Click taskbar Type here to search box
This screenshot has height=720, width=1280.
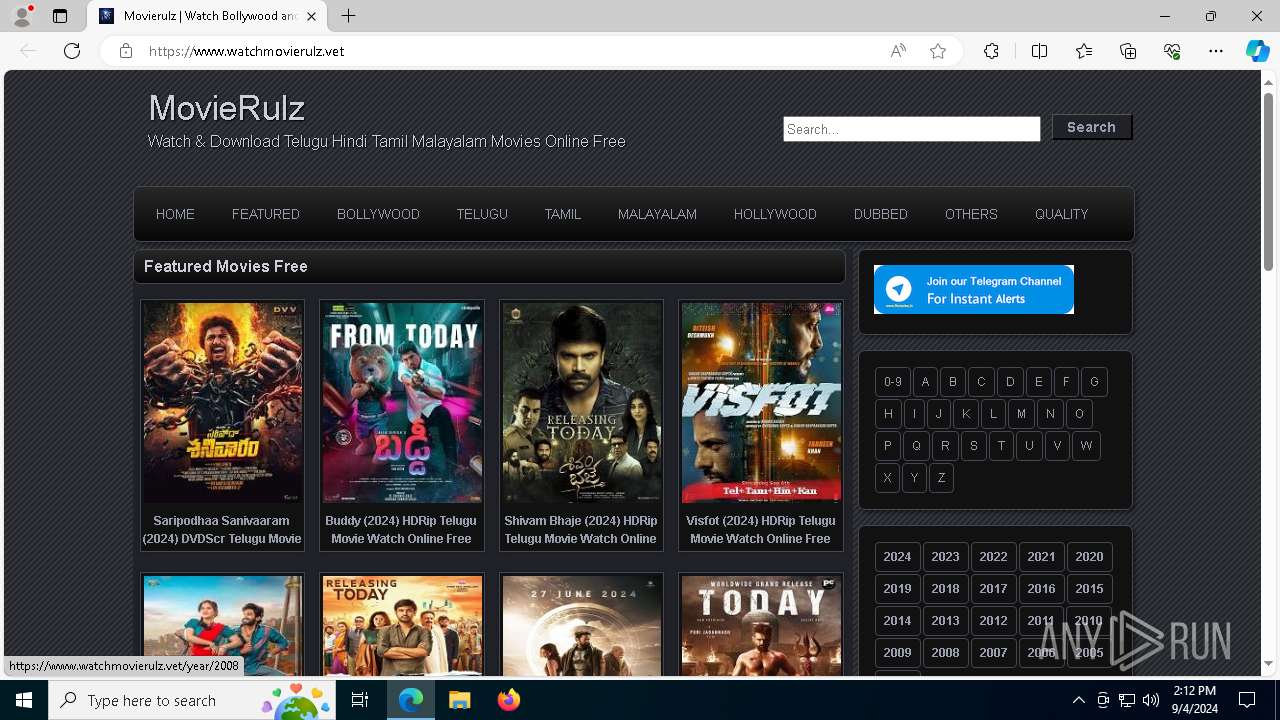point(192,700)
